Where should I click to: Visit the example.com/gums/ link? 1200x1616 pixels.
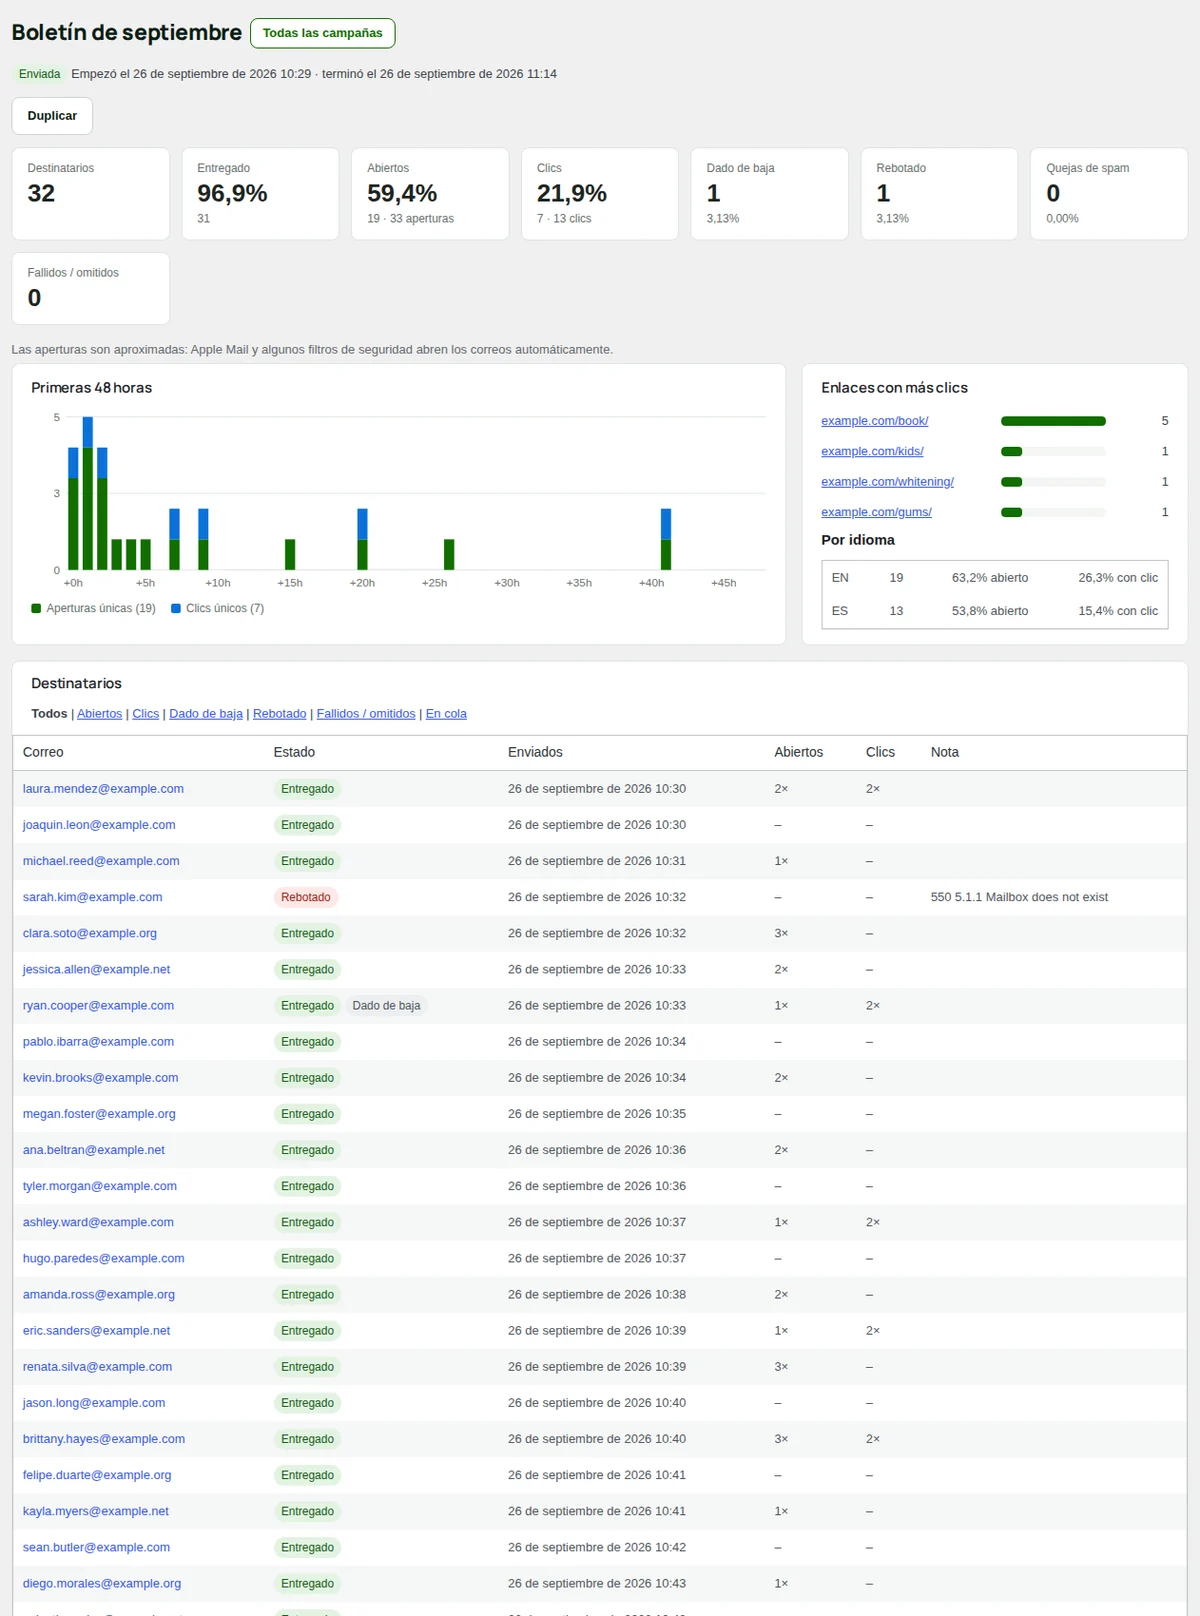coord(876,512)
